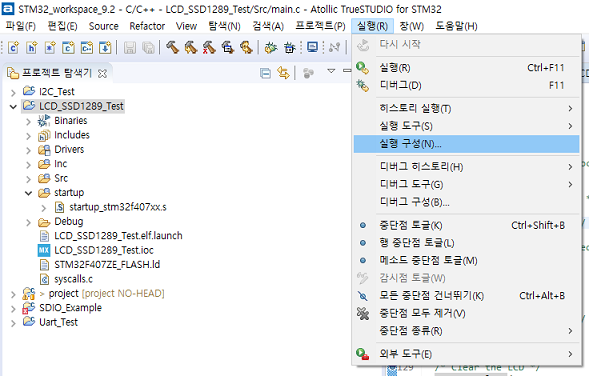Expand the Binaries node
589x376 pixels.
coord(29,121)
